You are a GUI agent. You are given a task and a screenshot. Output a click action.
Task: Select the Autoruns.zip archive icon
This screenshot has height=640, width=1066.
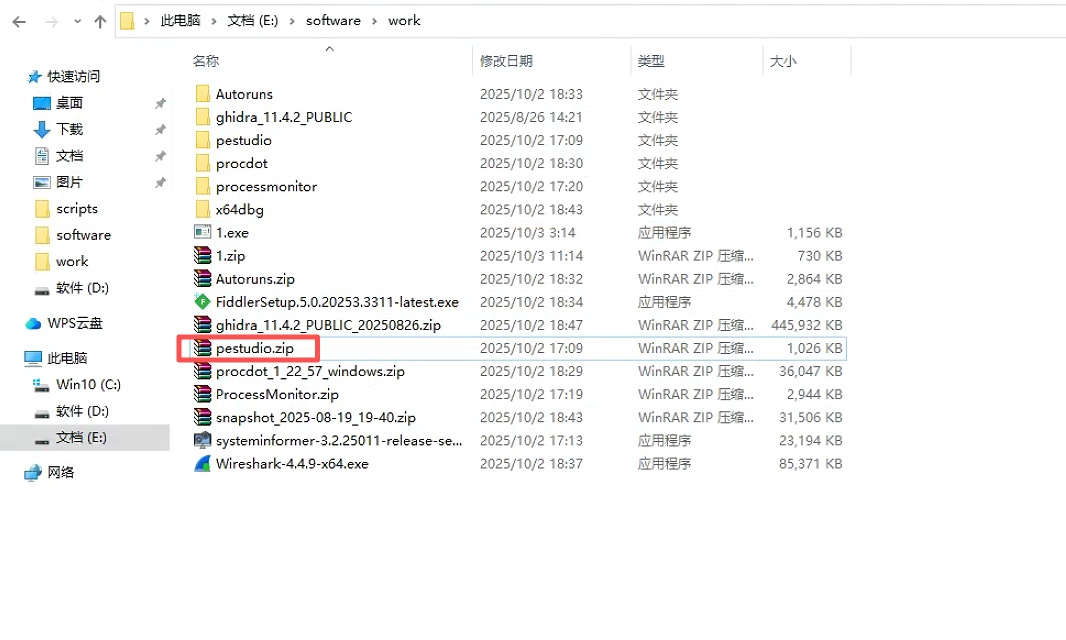click(203, 278)
